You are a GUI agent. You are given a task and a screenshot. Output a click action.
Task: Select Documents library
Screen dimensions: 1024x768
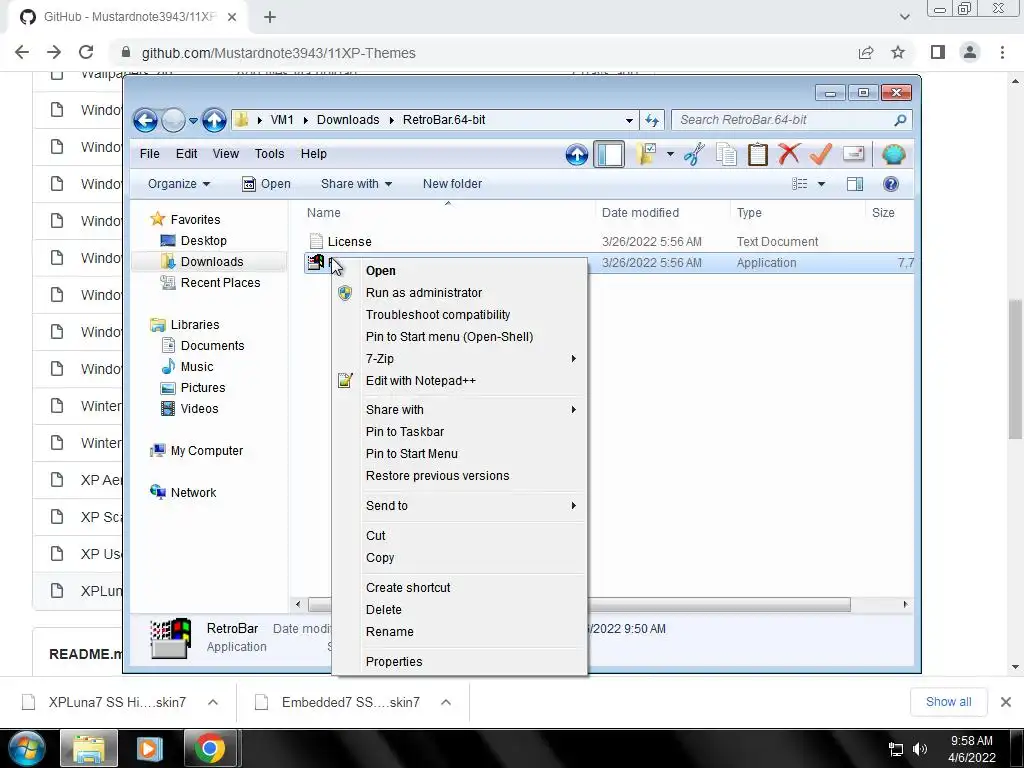click(212, 345)
